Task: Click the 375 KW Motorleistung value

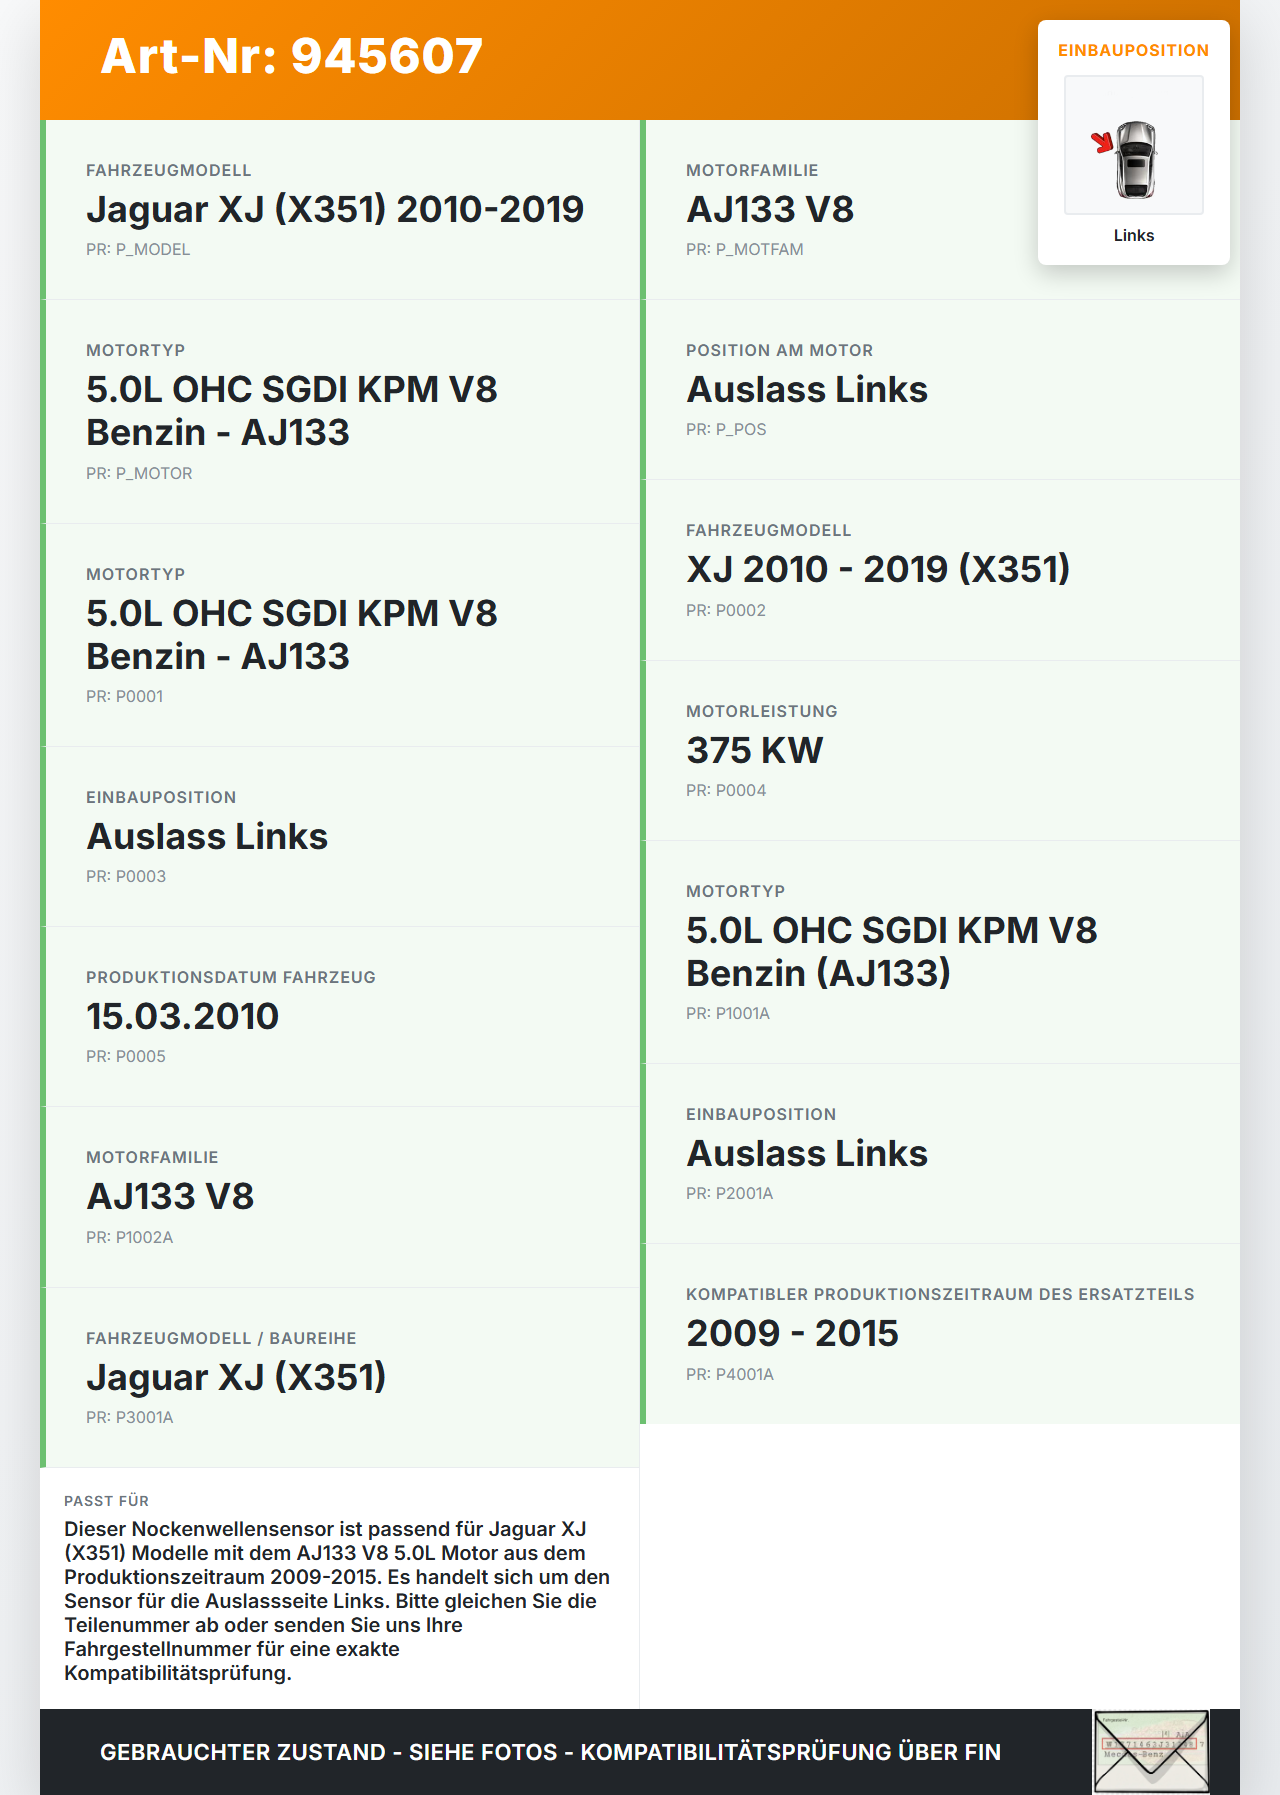Action: click(755, 750)
